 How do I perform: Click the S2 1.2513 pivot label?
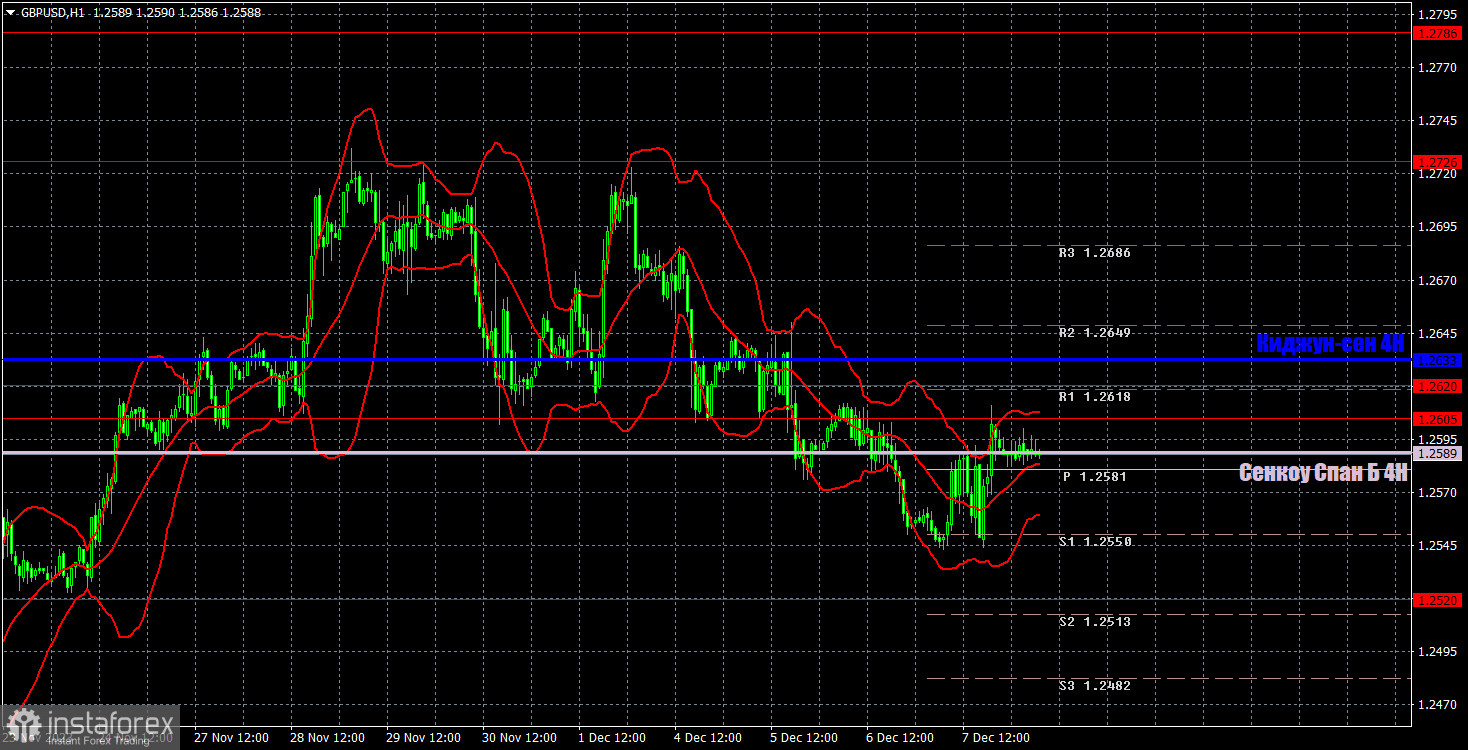1095,622
